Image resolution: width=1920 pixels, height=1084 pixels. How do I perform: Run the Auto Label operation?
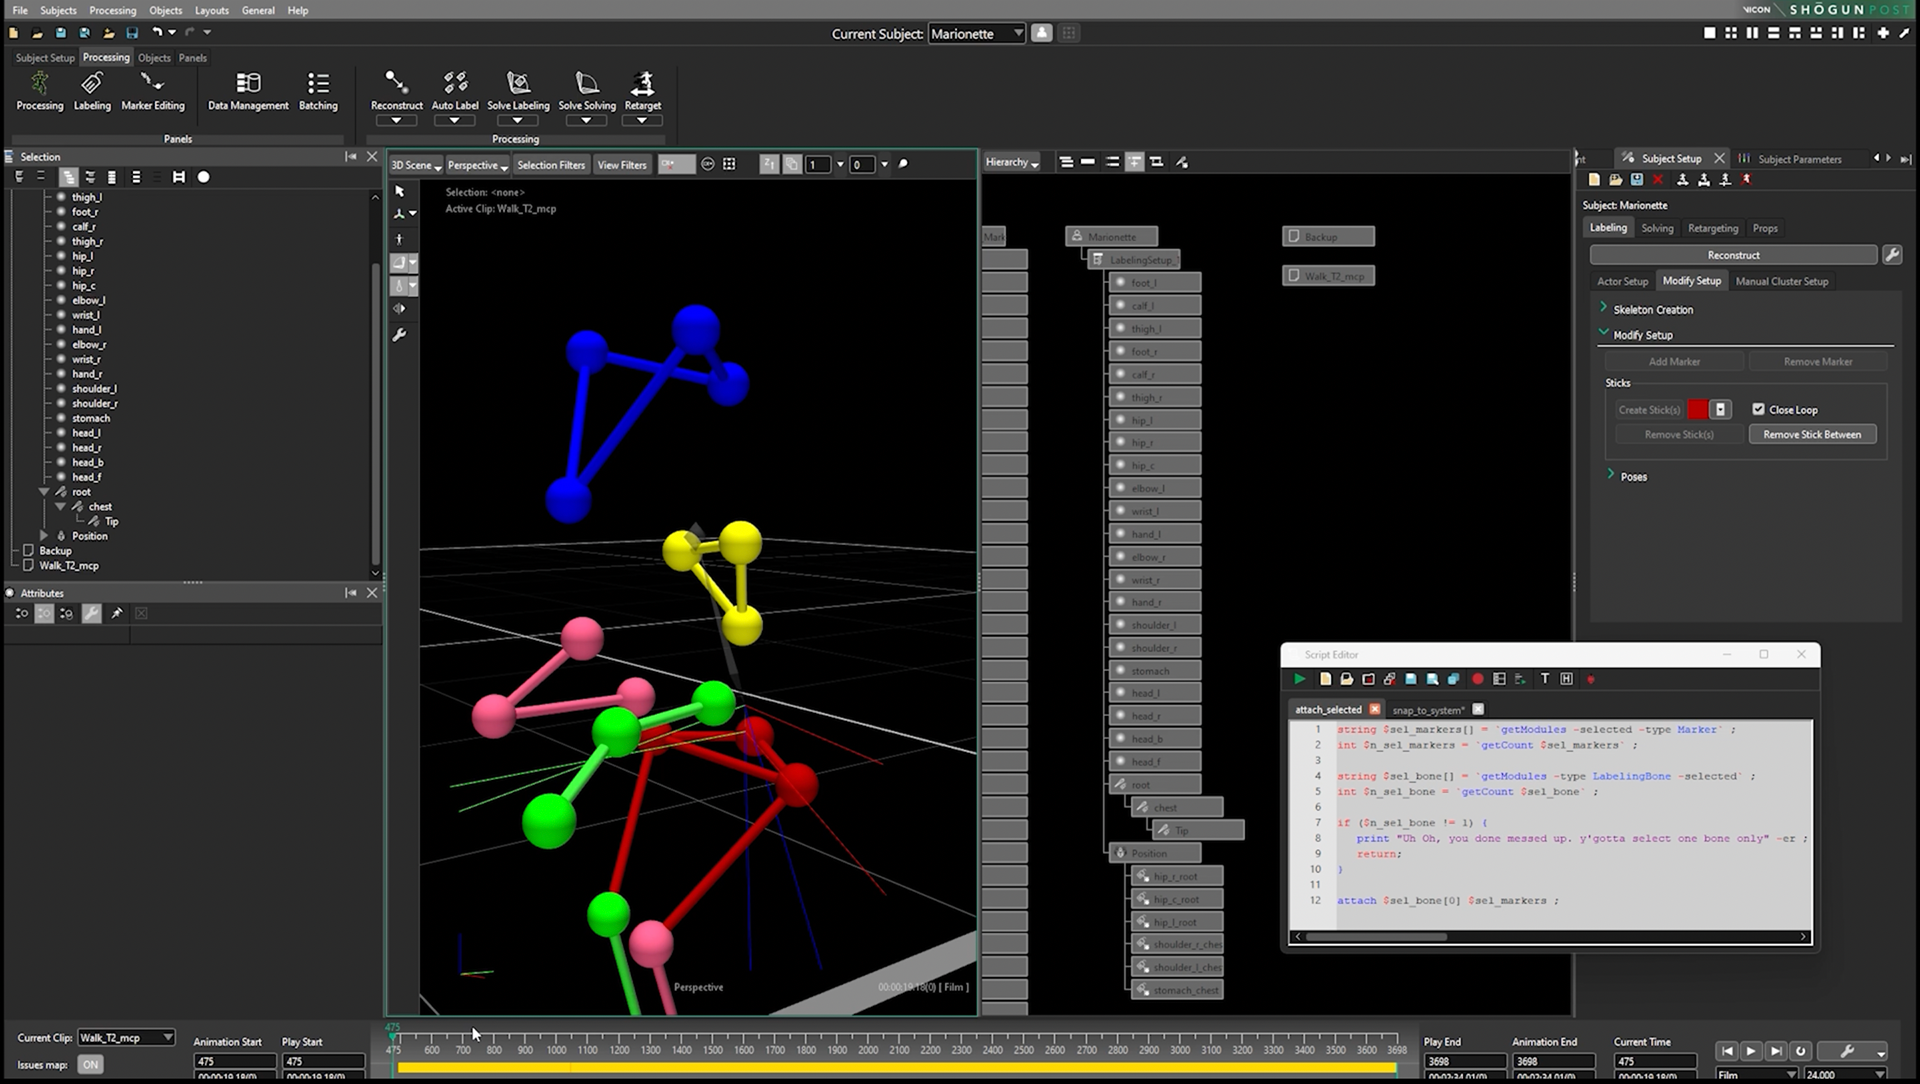pos(455,90)
